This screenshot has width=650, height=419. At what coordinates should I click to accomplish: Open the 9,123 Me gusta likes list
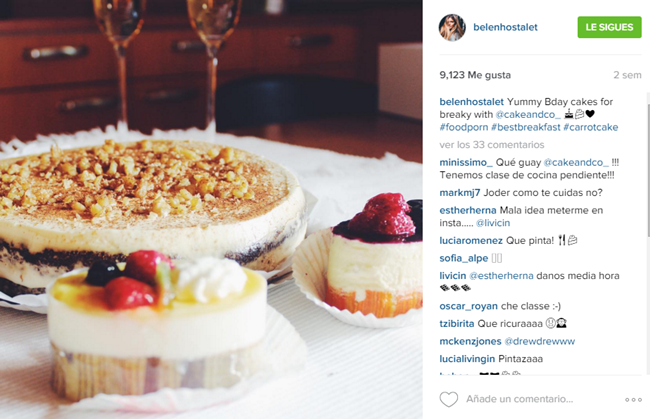(x=475, y=75)
